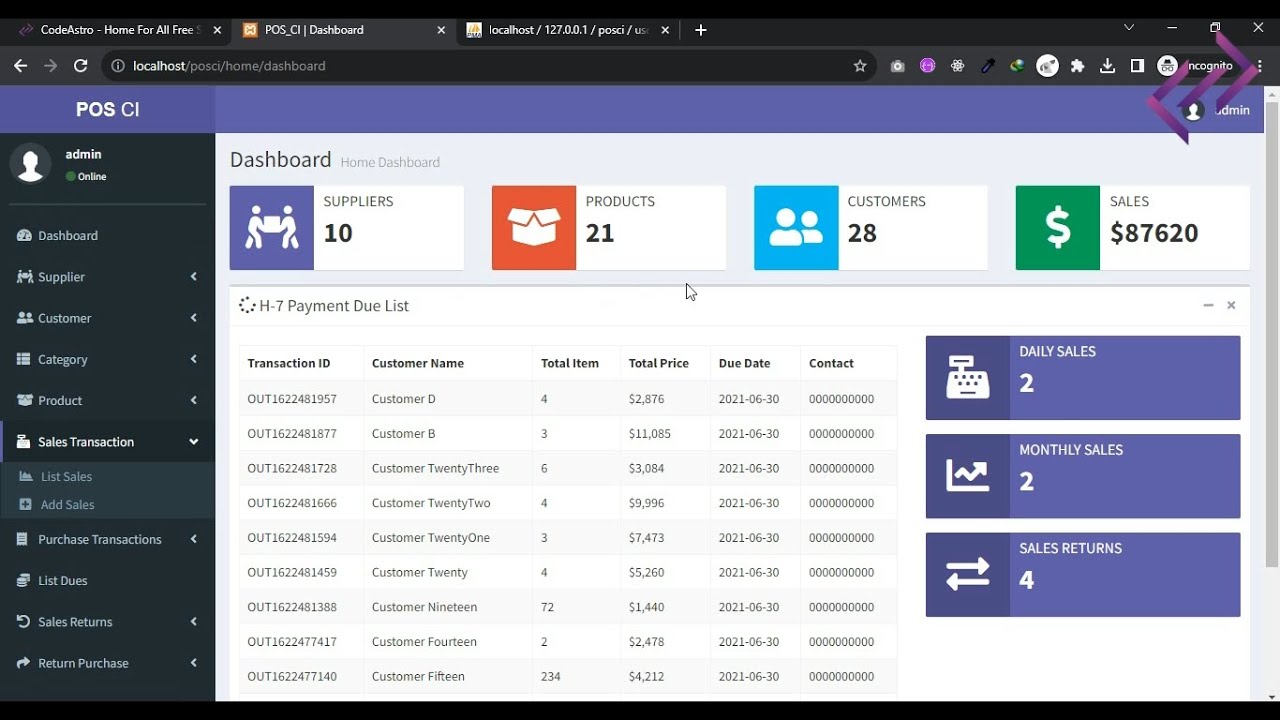The width and height of the screenshot is (1280, 720).
Task: Click the Customer people icon in sidebar
Action: click(25, 318)
